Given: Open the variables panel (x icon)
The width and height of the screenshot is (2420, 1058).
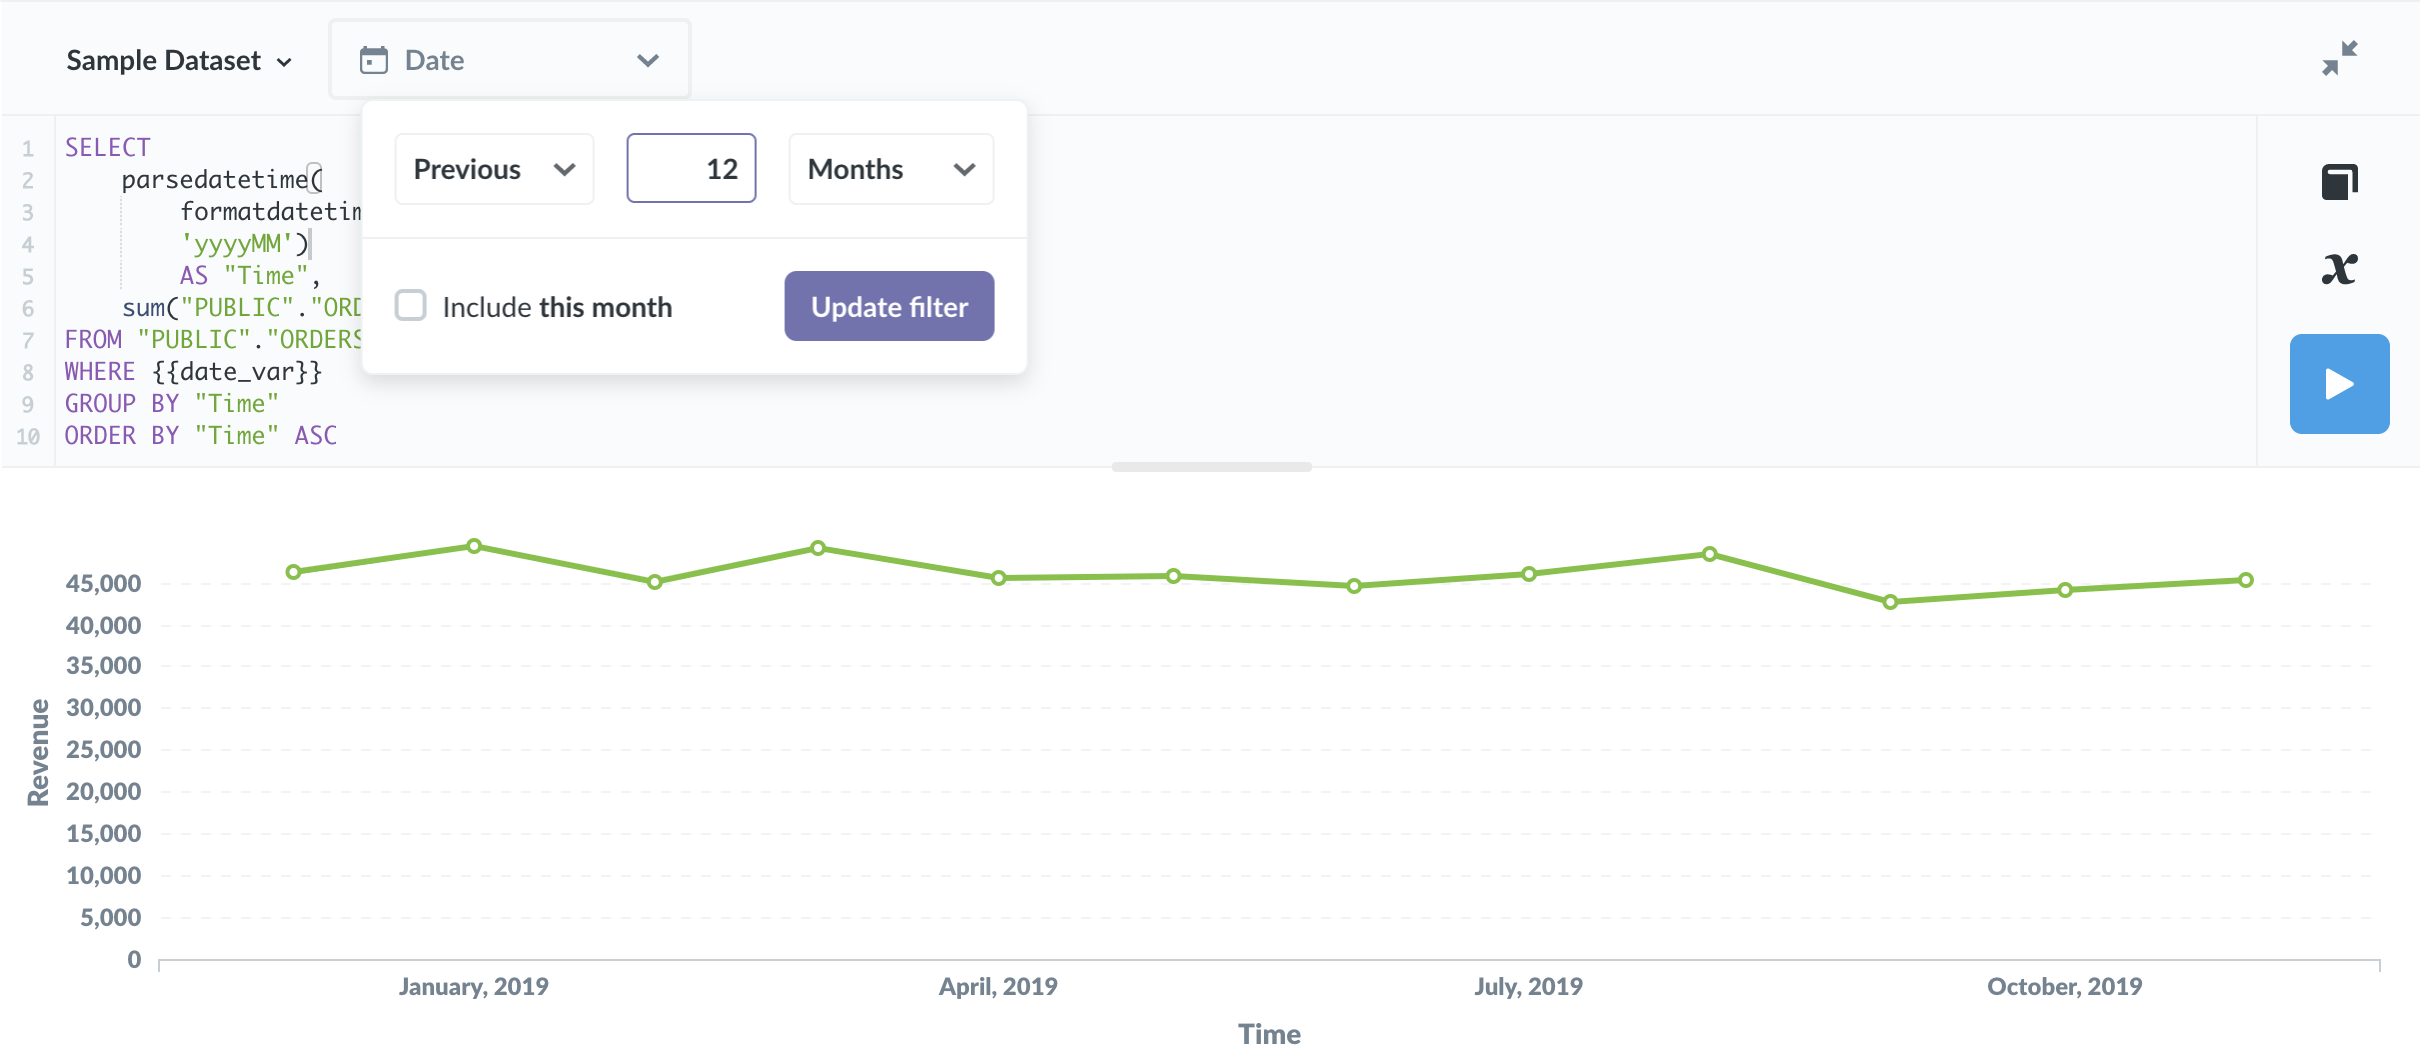Looking at the screenshot, I should point(2339,268).
